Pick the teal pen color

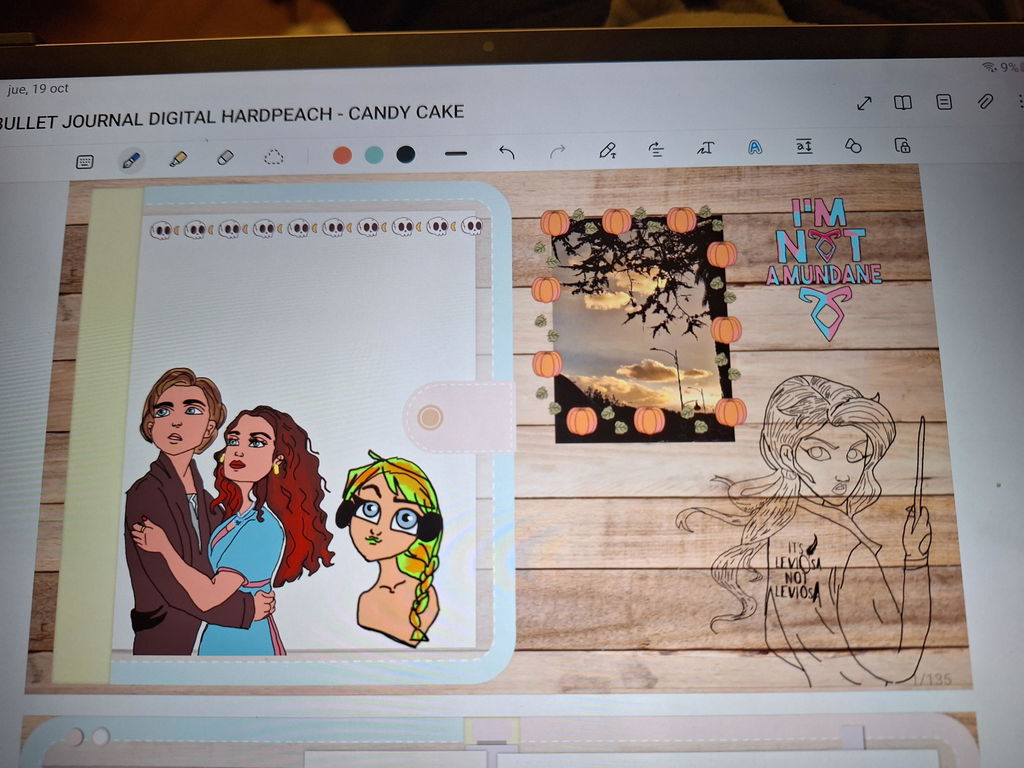(374, 155)
